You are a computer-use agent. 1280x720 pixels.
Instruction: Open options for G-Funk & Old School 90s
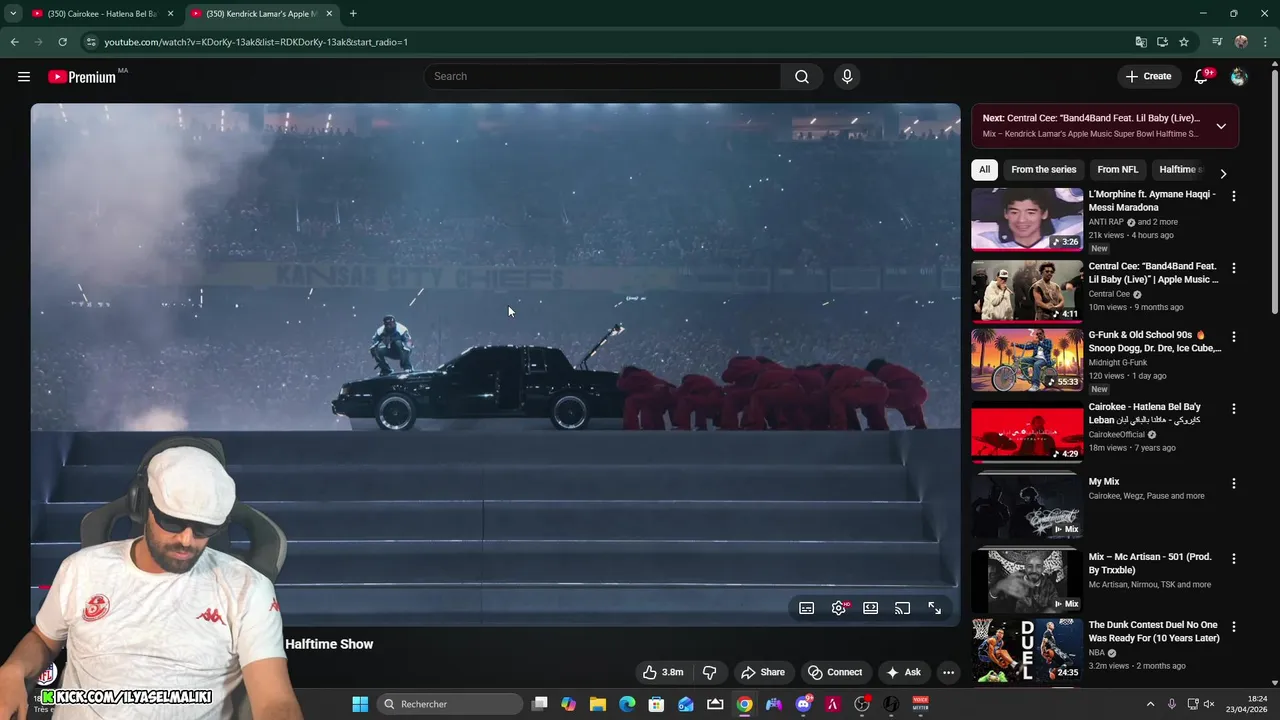point(1234,337)
